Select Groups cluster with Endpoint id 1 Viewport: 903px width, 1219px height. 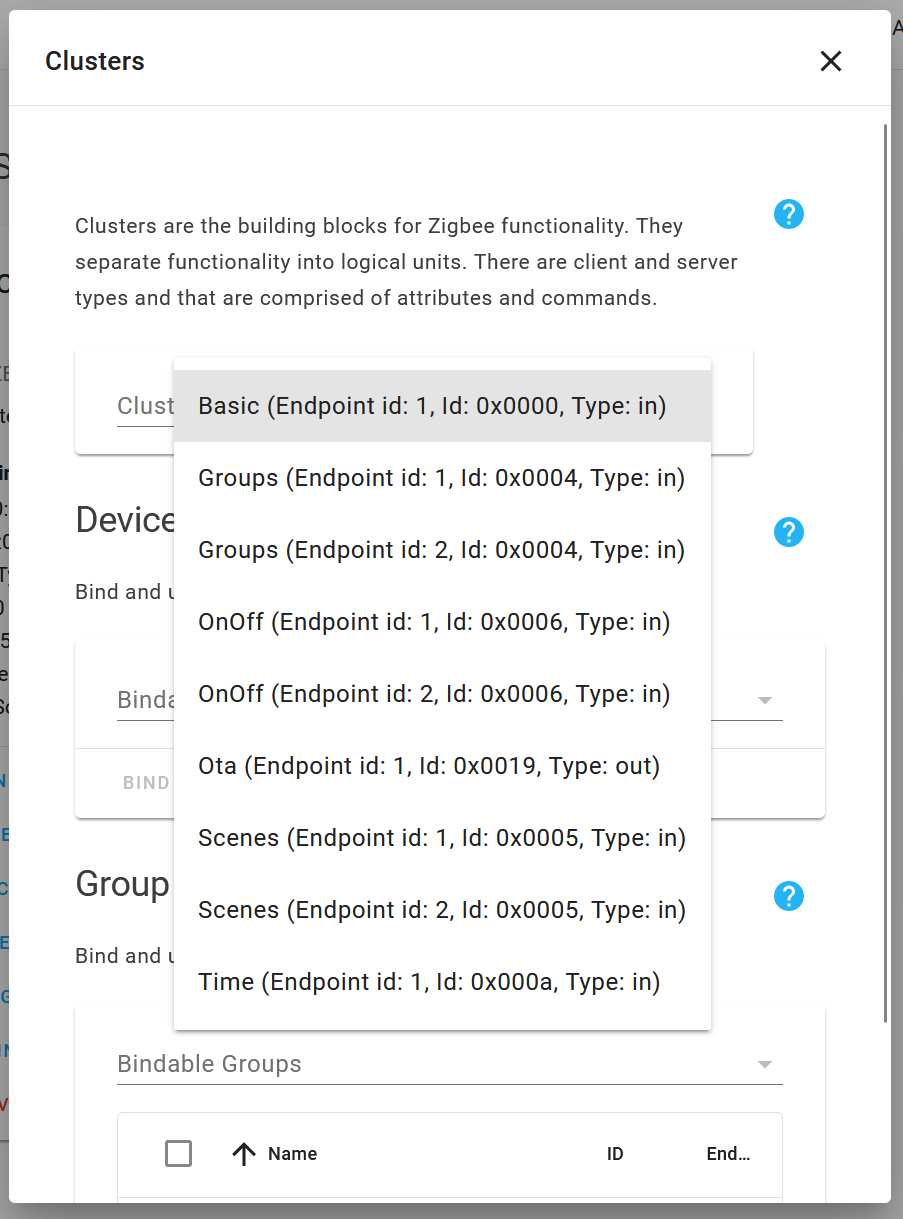point(442,478)
